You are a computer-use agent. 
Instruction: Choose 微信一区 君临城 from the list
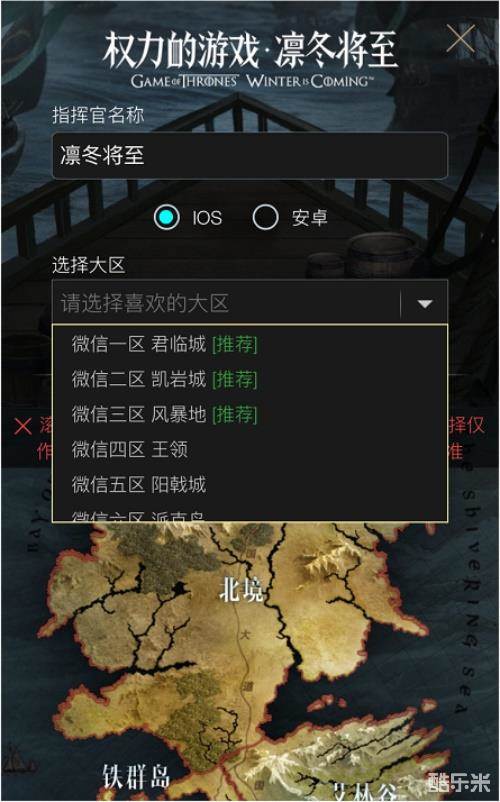pos(250,344)
